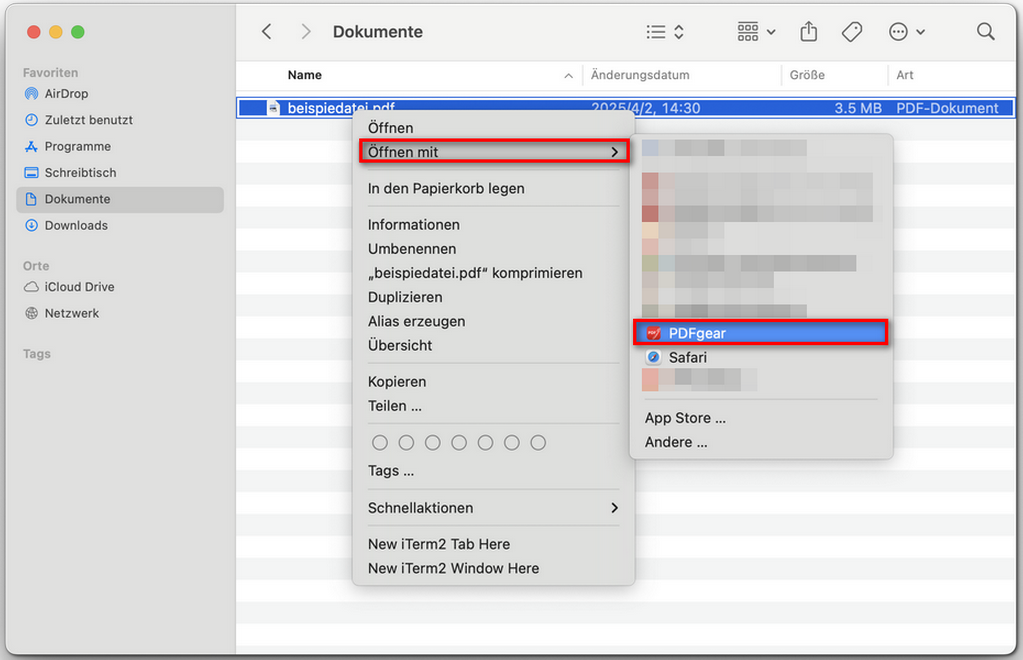The width and height of the screenshot is (1023, 660).
Task: Click the back navigation arrow
Action: [x=266, y=31]
